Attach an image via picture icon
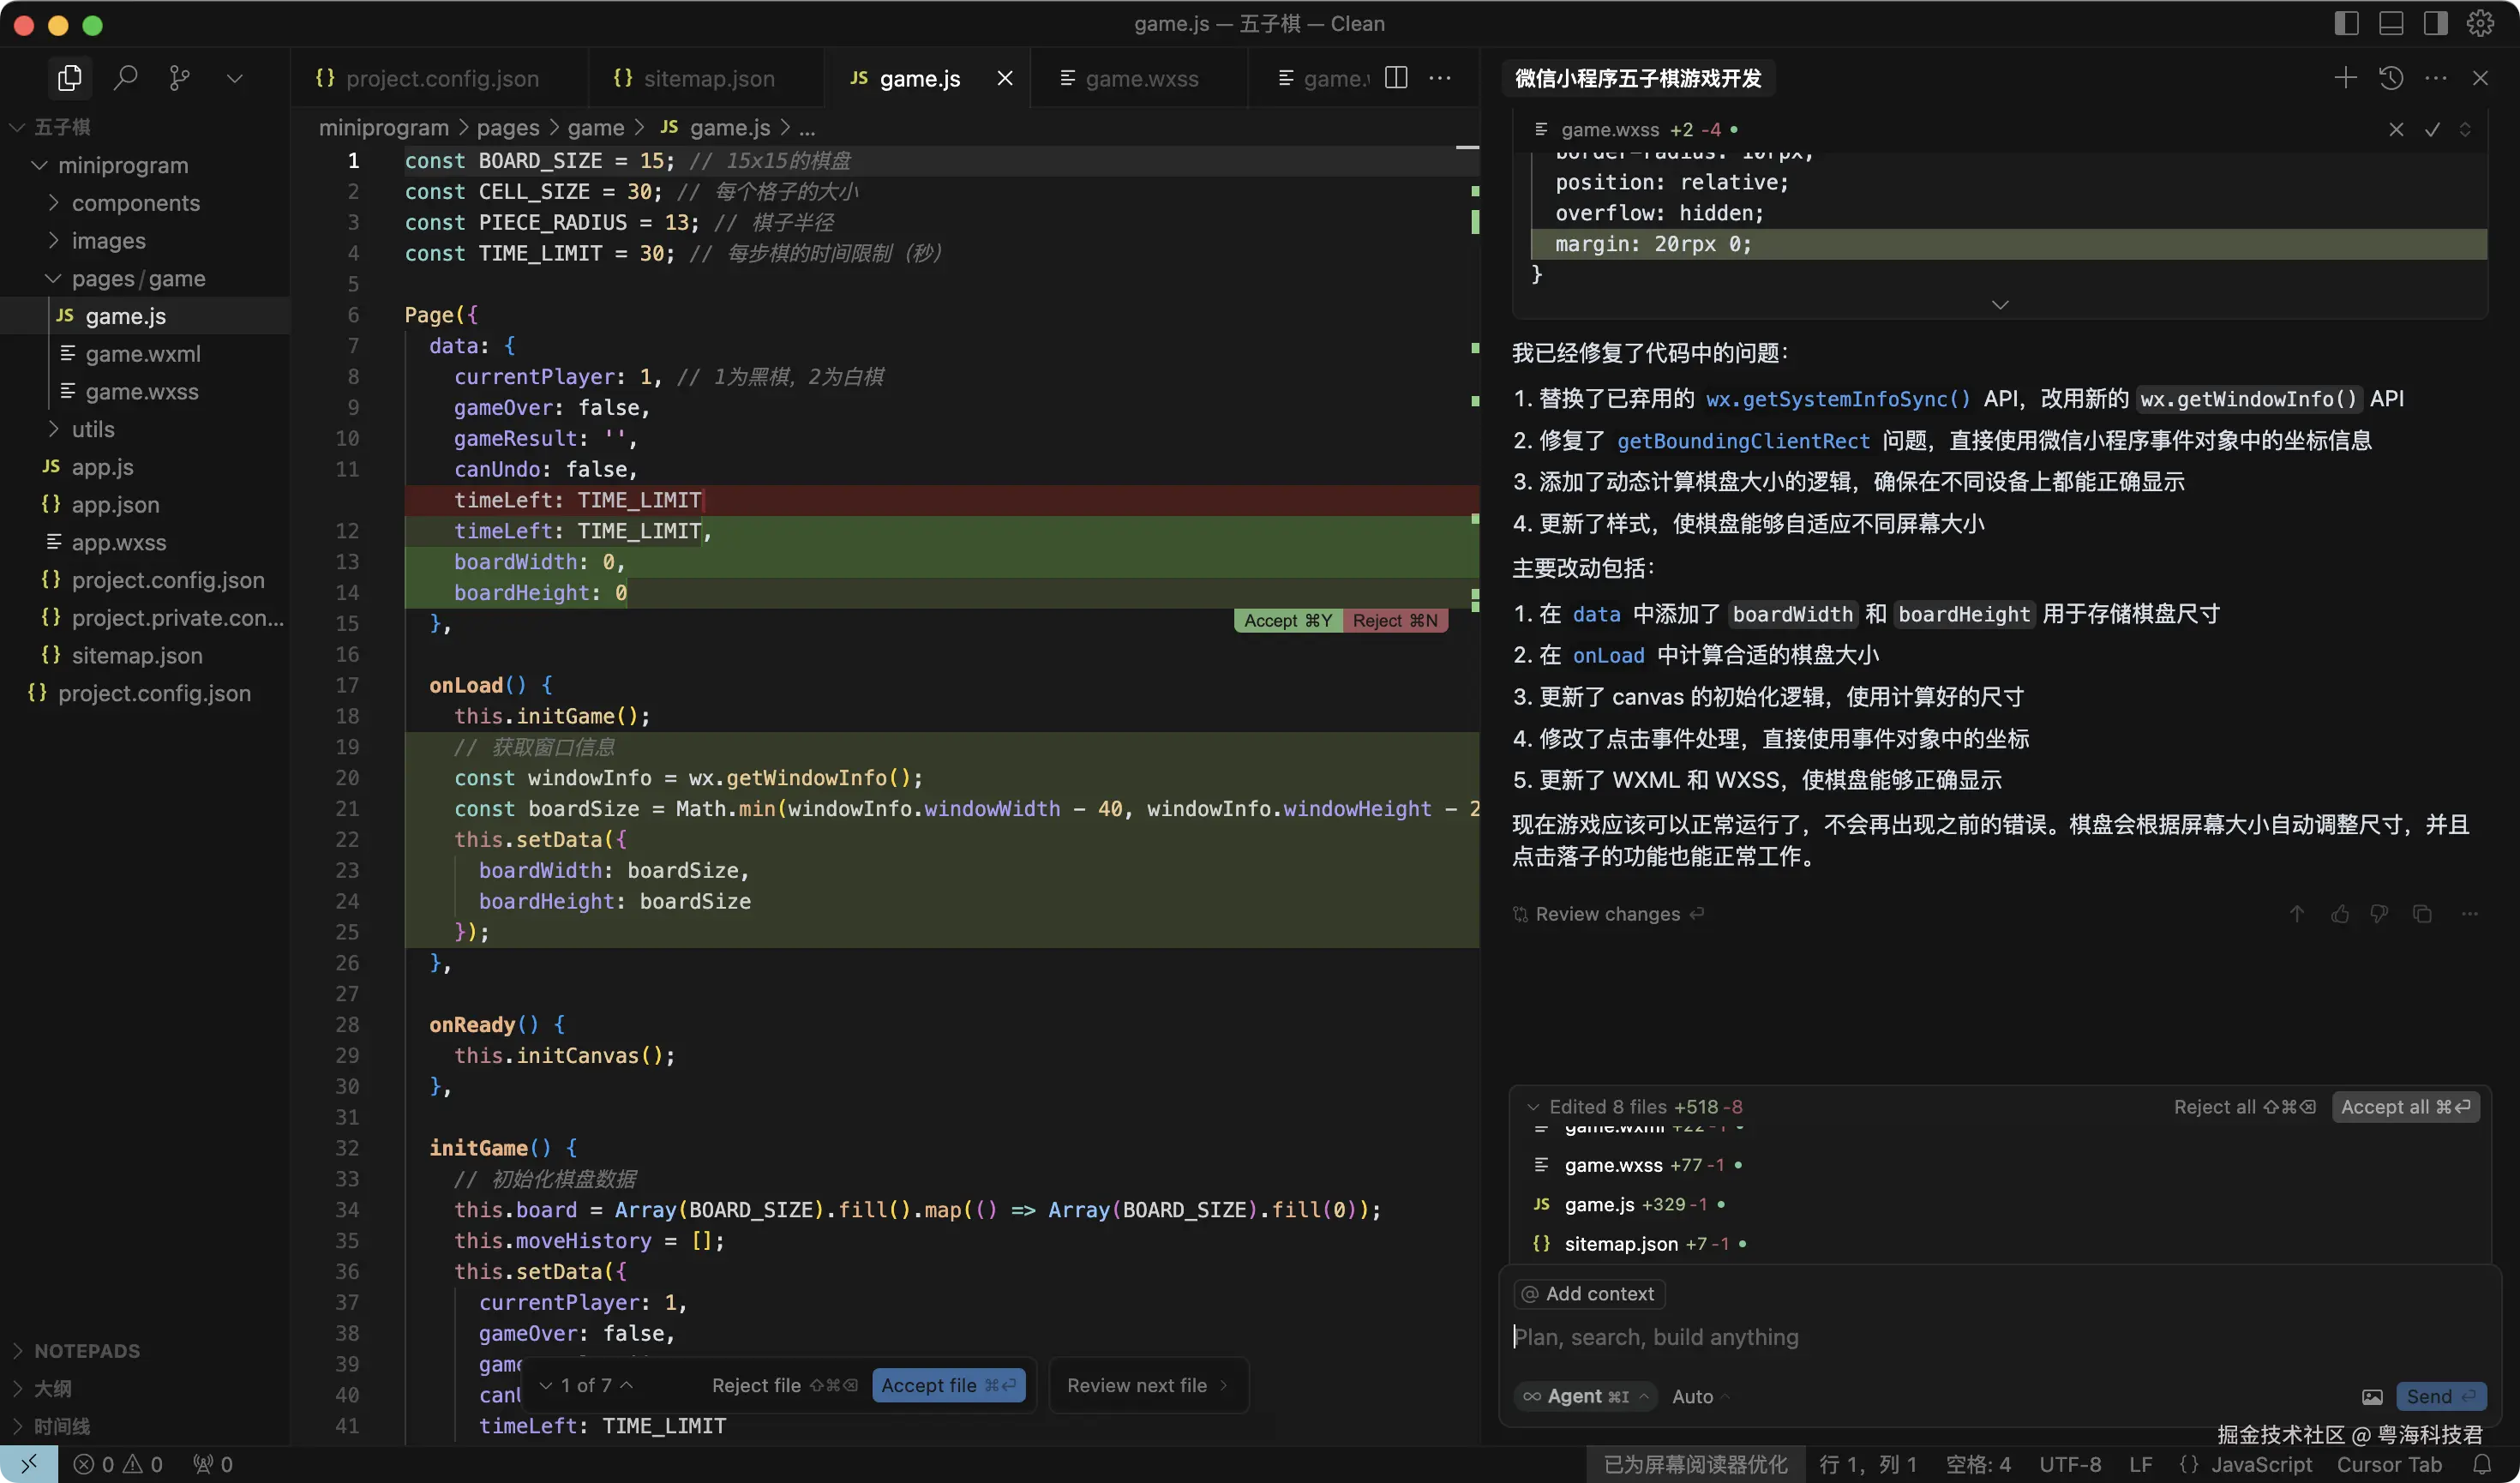This screenshot has height=1483, width=2520. (2372, 1396)
